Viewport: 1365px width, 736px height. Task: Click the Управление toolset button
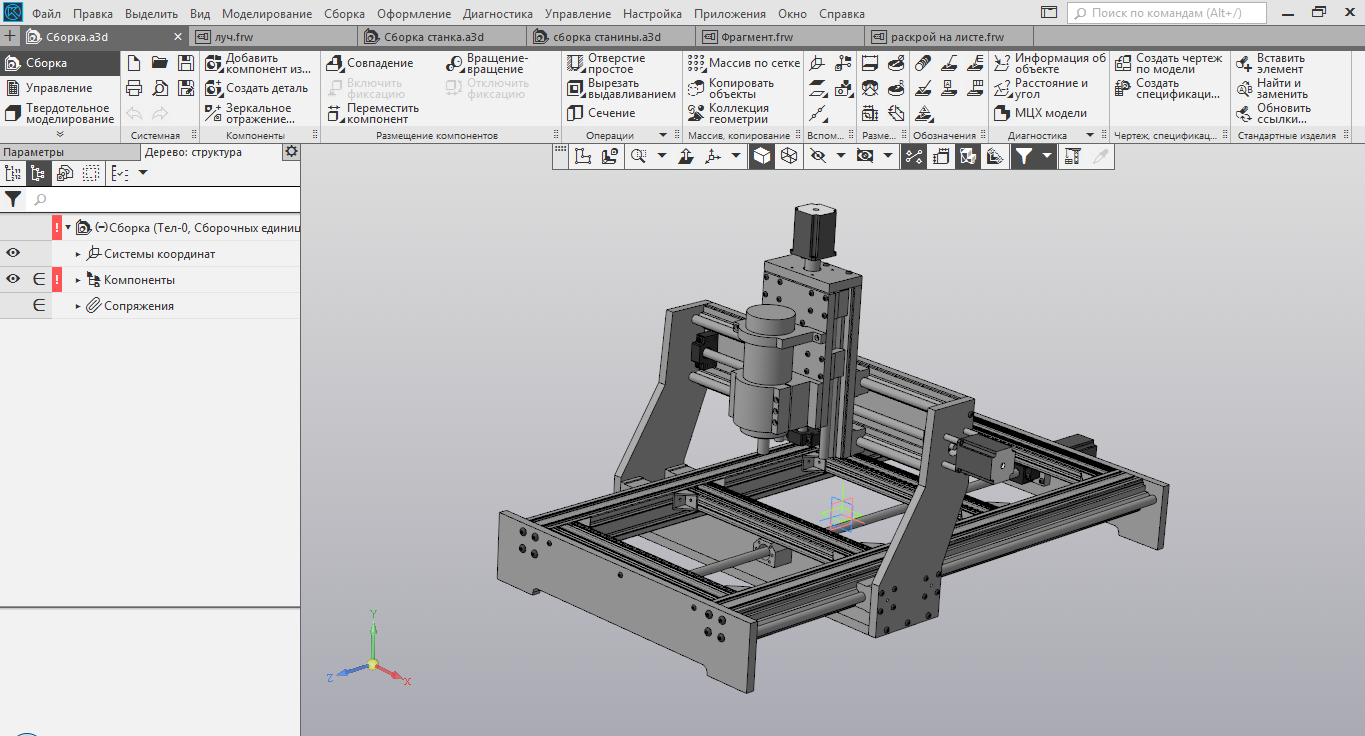[x=59, y=88]
